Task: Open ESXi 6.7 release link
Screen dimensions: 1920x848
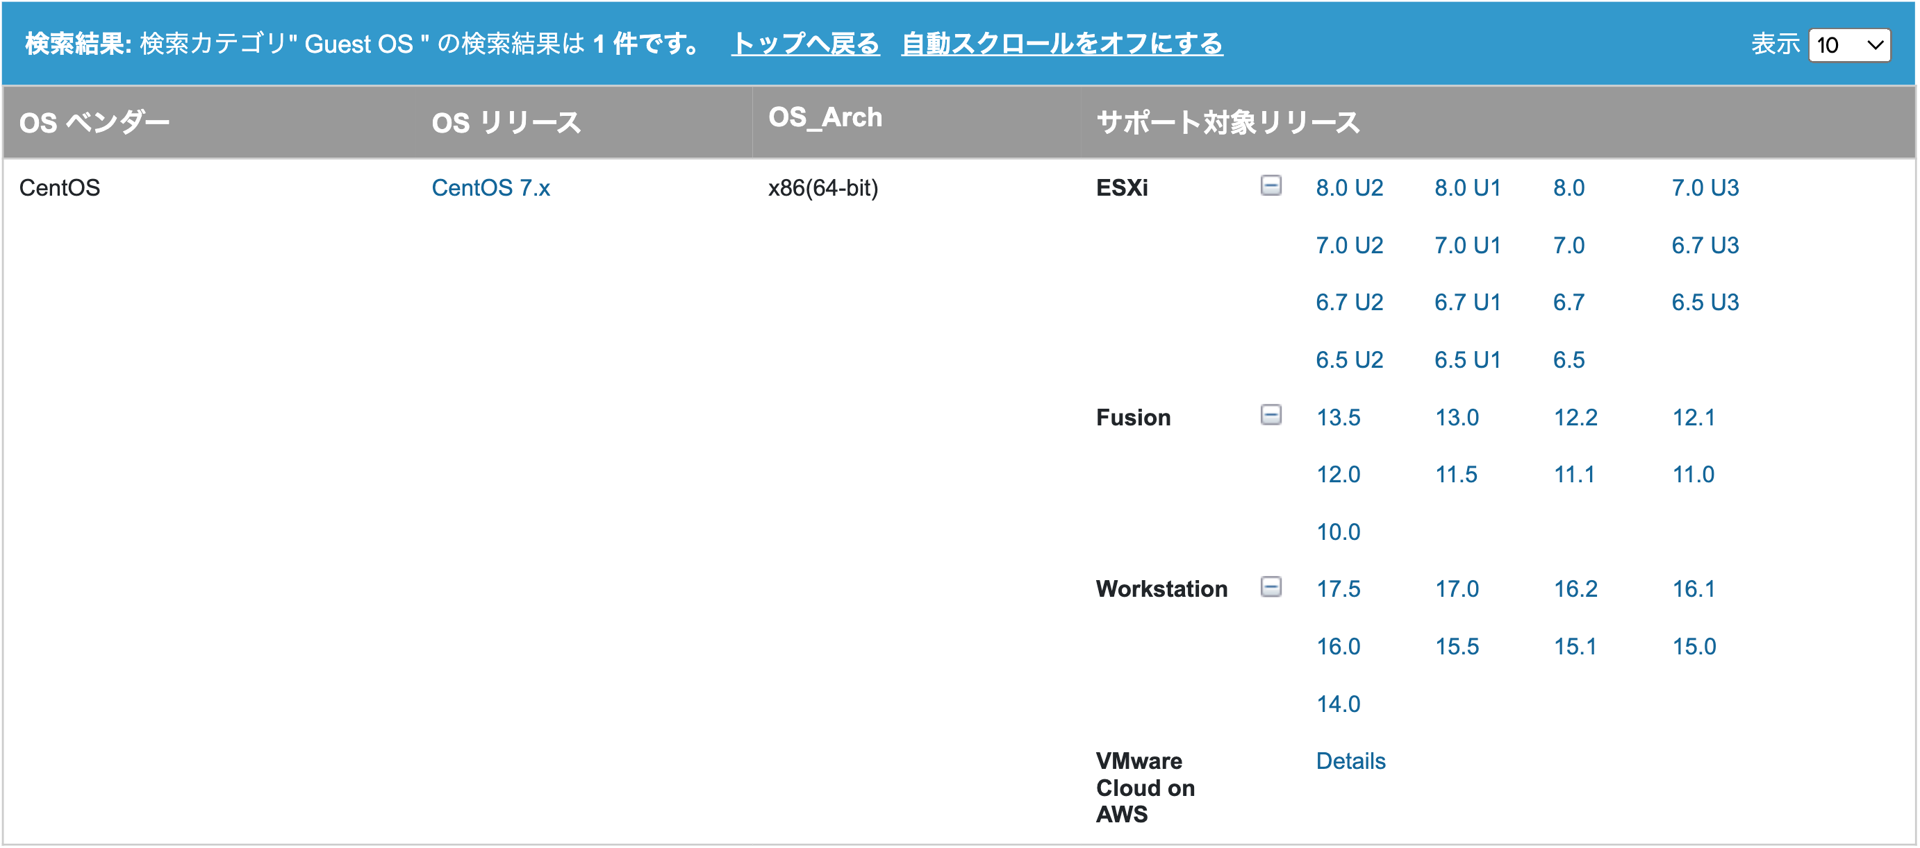Action: click(x=1568, y=302)
